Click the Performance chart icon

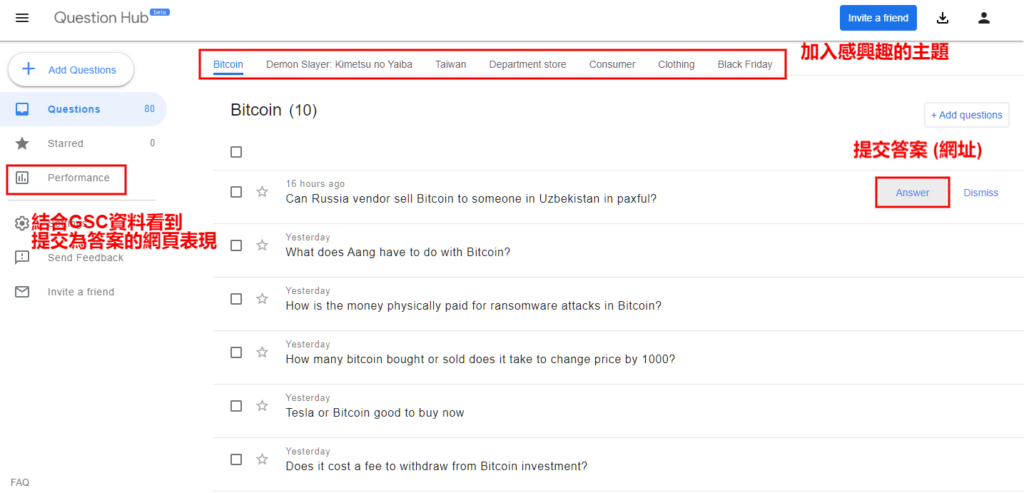[x=22, y=178]
